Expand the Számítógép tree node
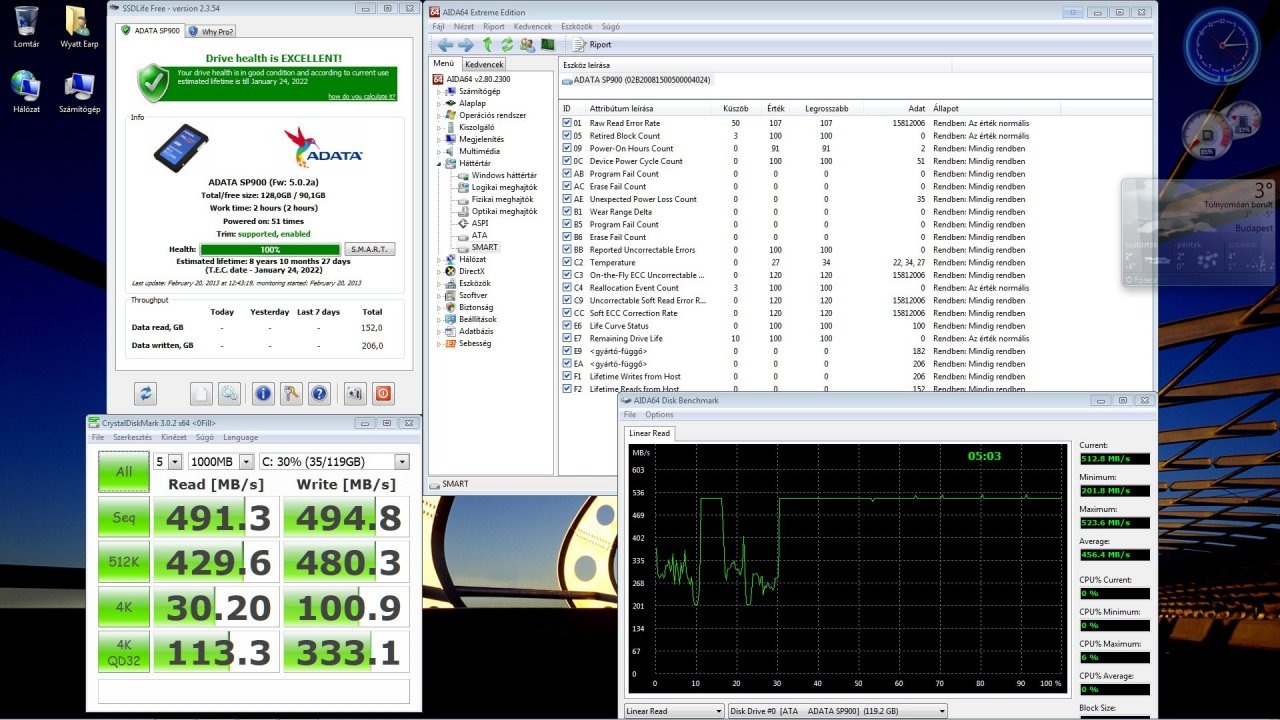This screenshot has height=720, width=1280. pyautogui.click(x=438, y=91)
